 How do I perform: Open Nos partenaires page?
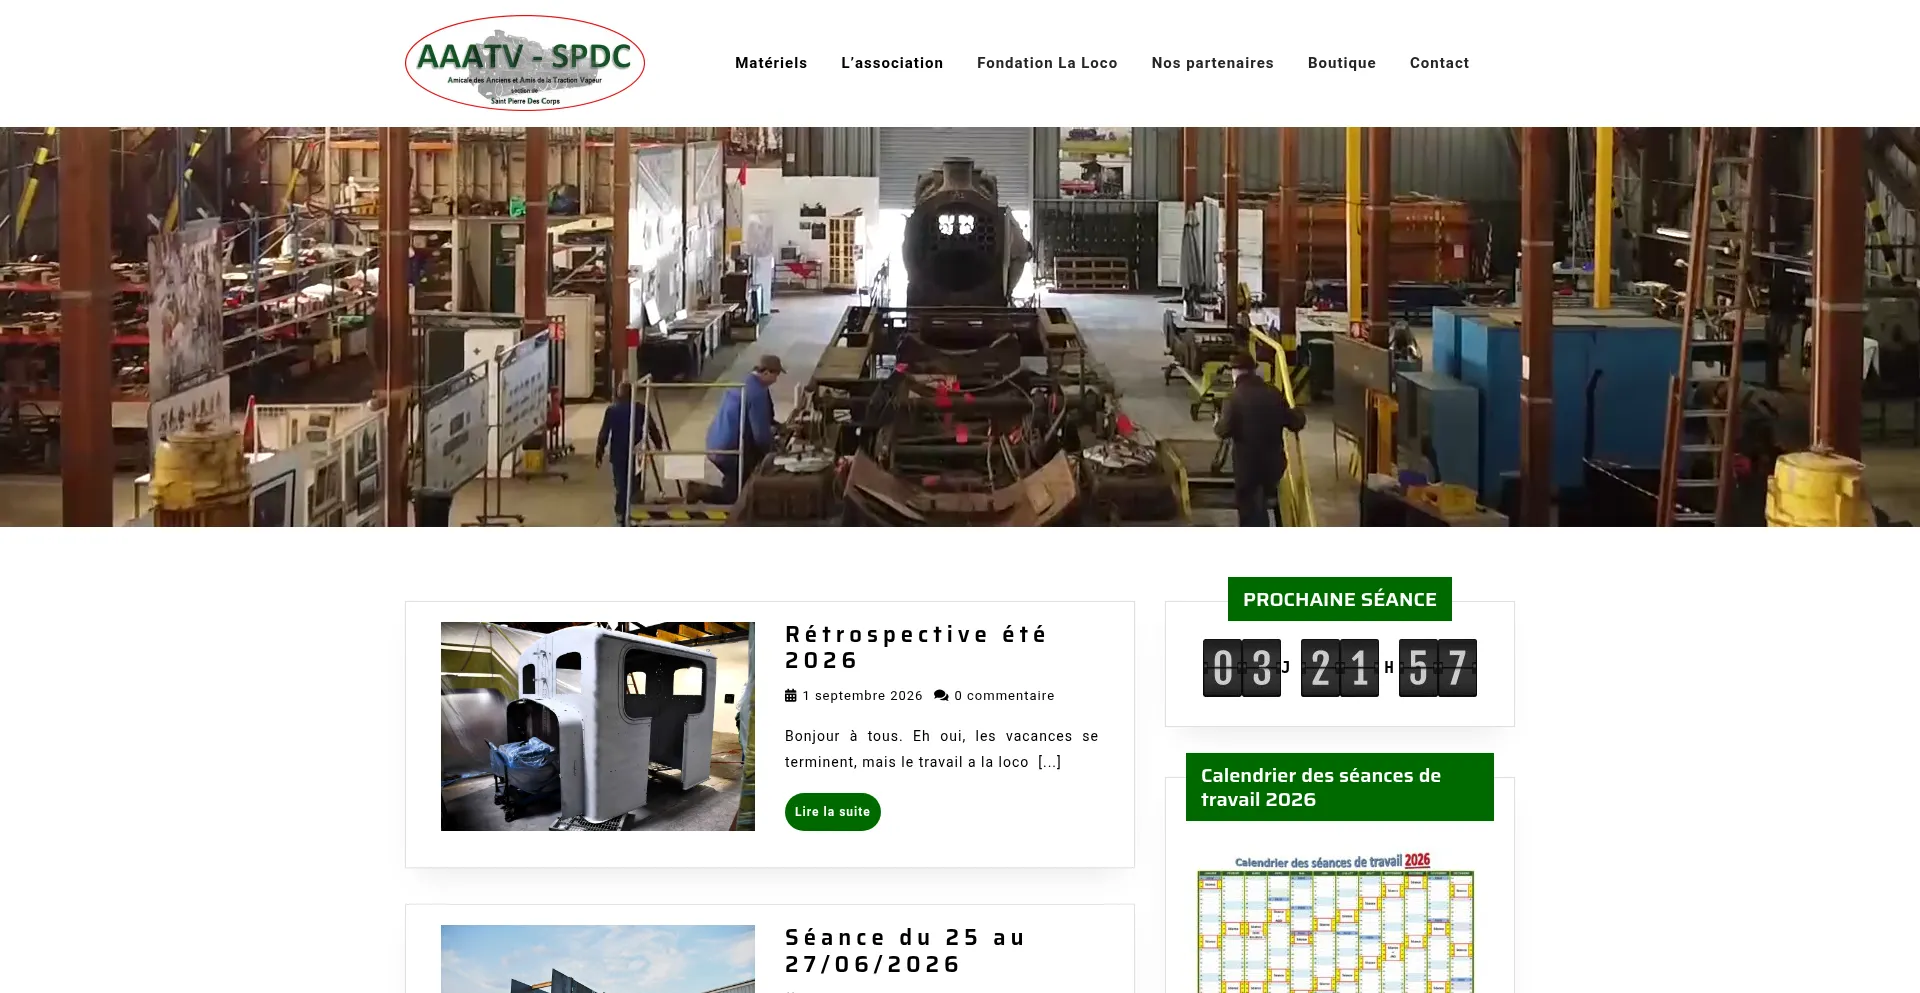[x=1213, y=63]
